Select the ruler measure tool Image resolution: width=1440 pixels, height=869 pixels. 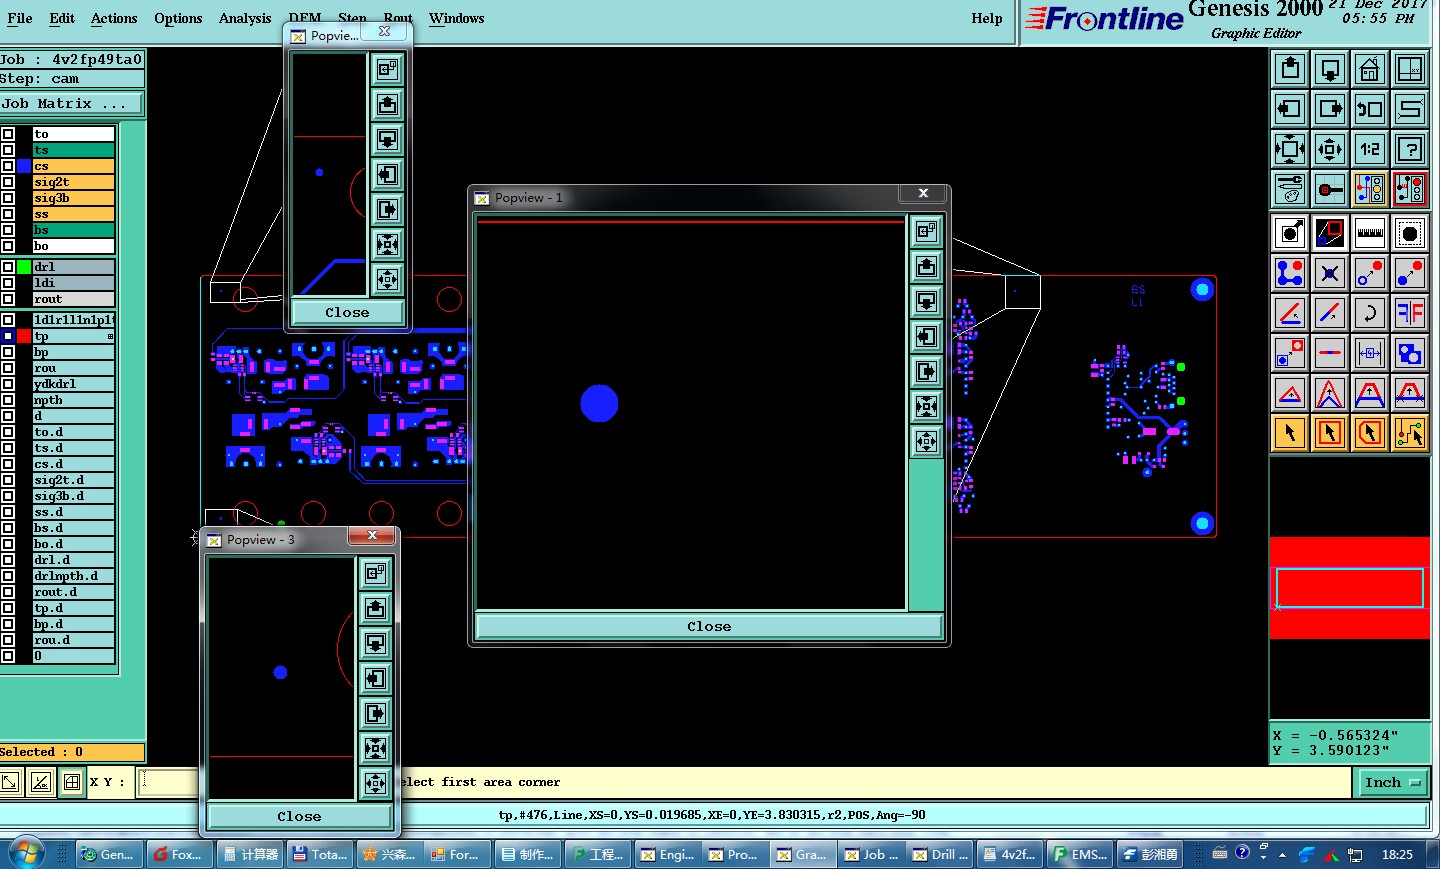coord(1370,234)
